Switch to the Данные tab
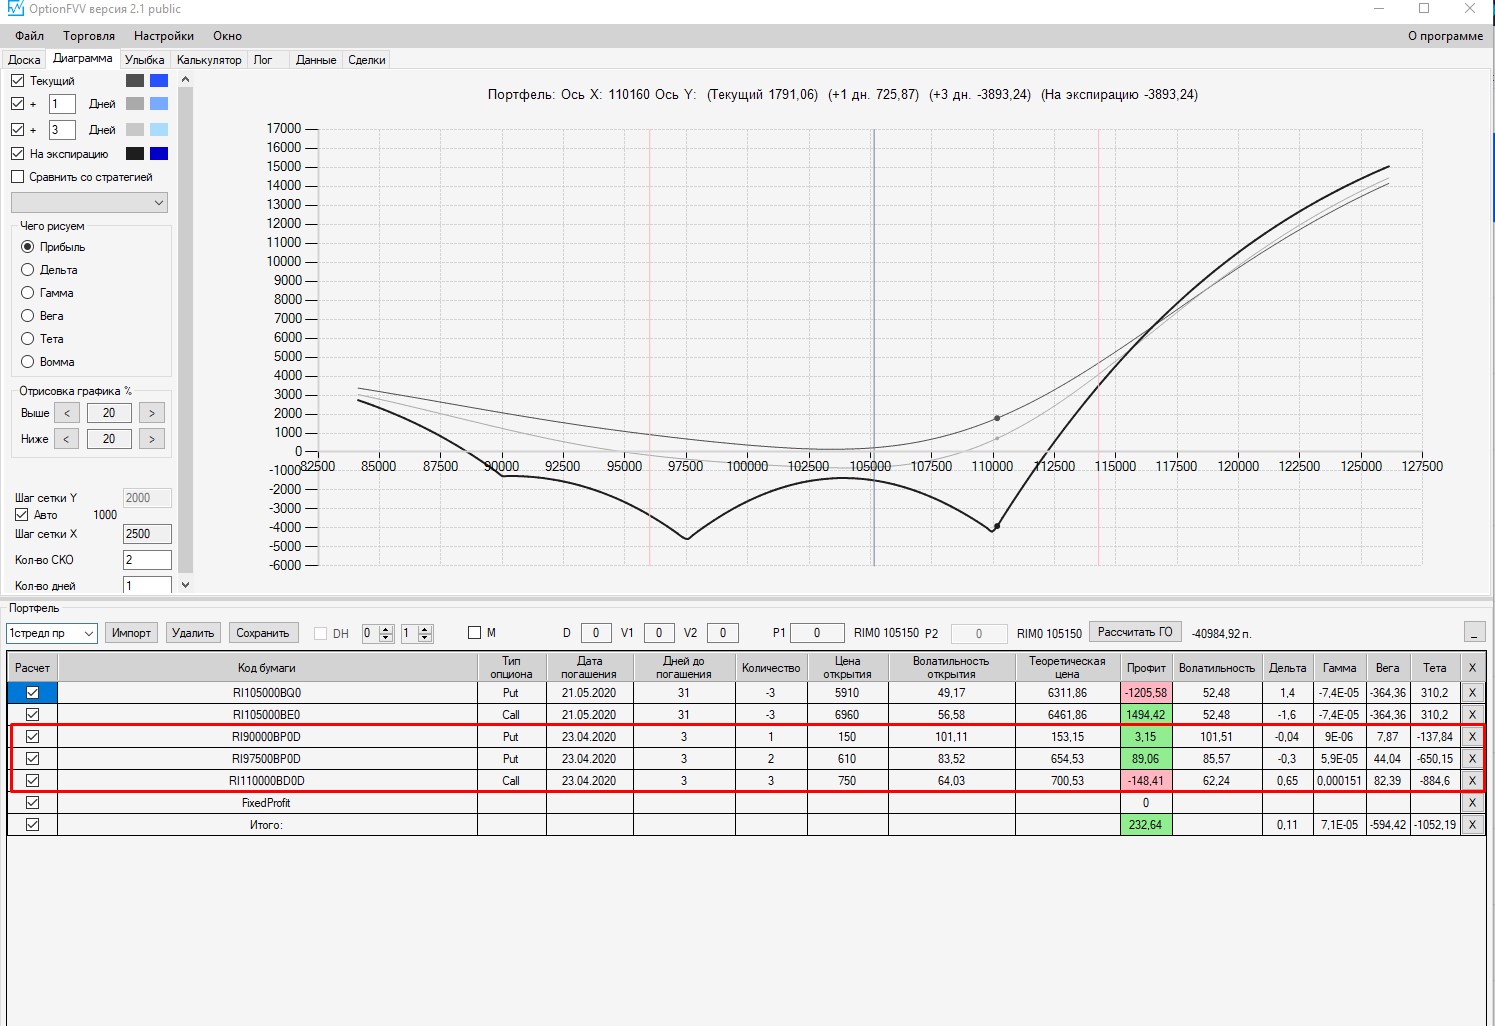The width and height of the screenshot is (1495, 1026). click(316, 60)
